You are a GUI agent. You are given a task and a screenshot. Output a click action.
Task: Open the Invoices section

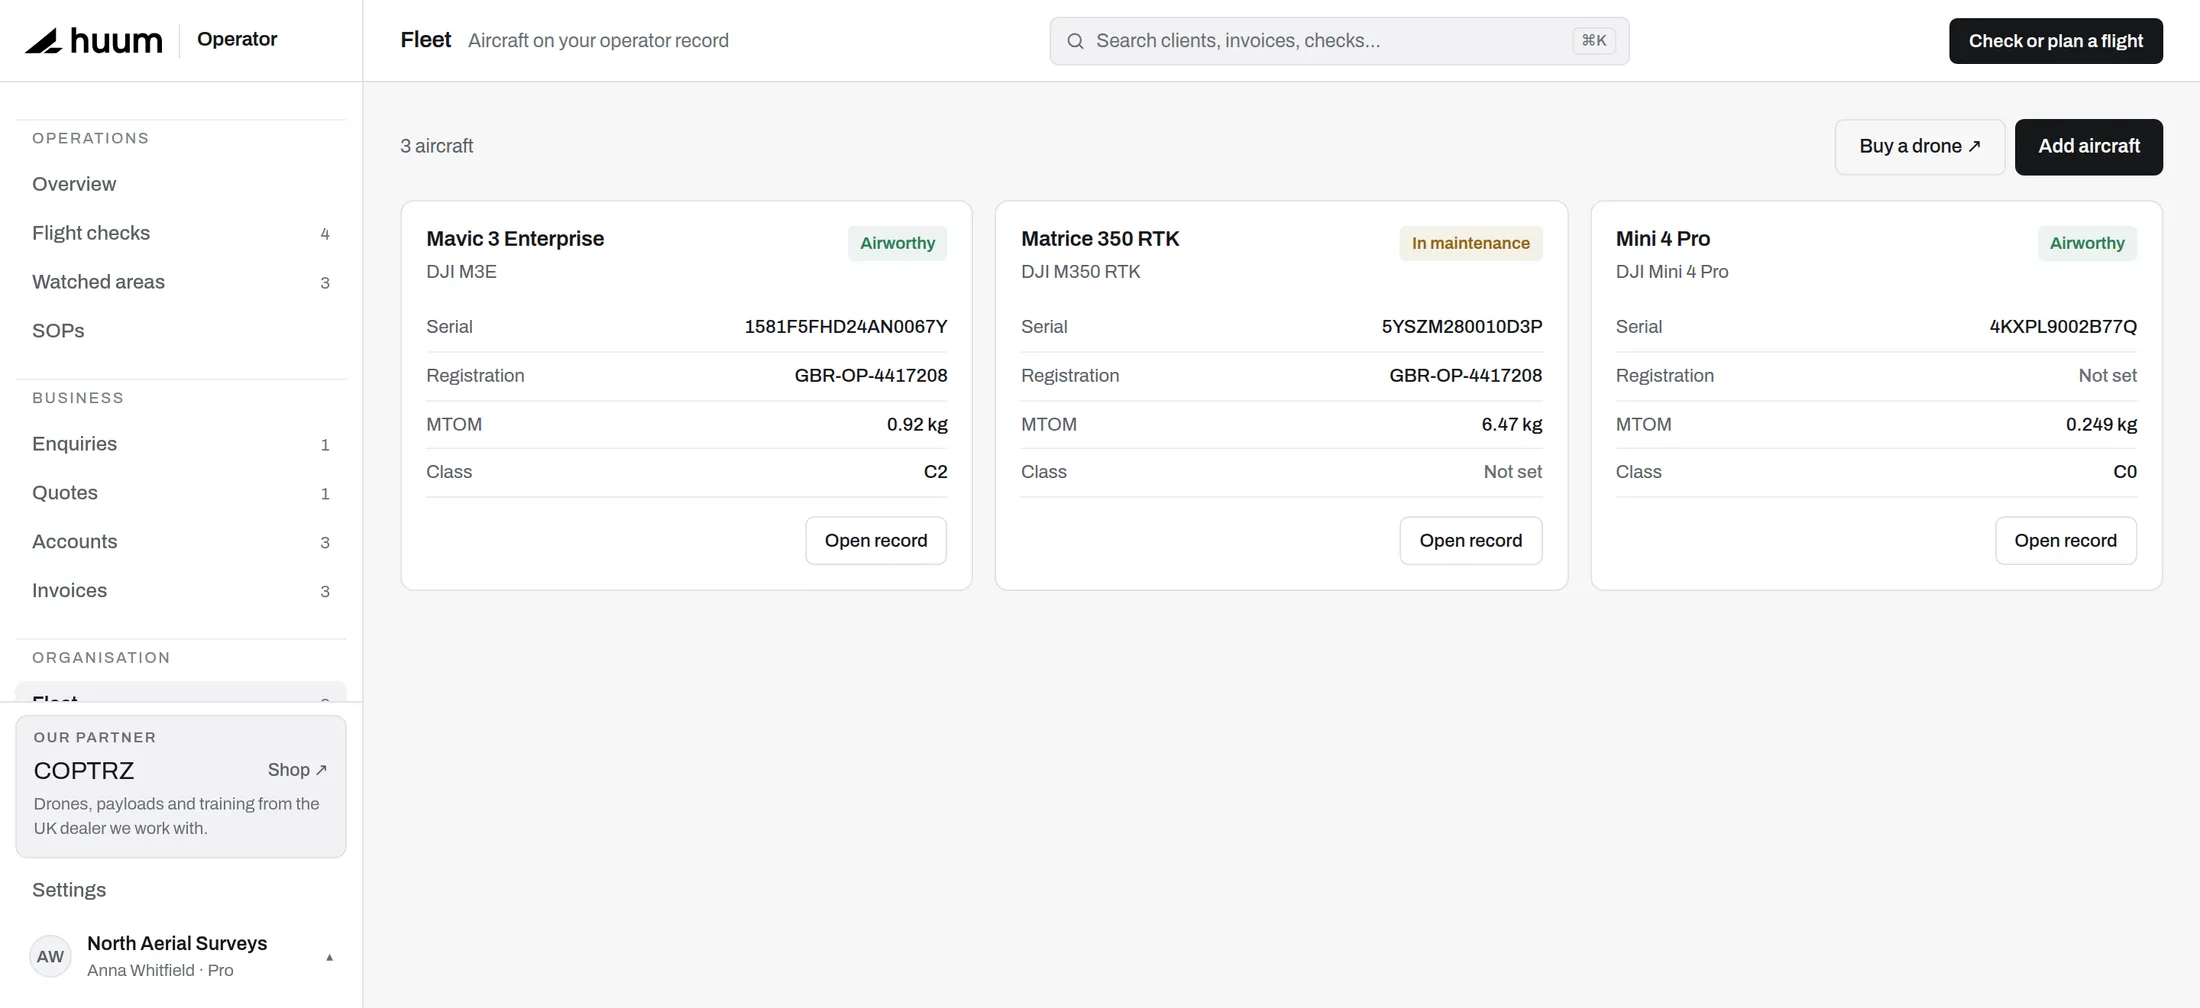coord(181,591)
